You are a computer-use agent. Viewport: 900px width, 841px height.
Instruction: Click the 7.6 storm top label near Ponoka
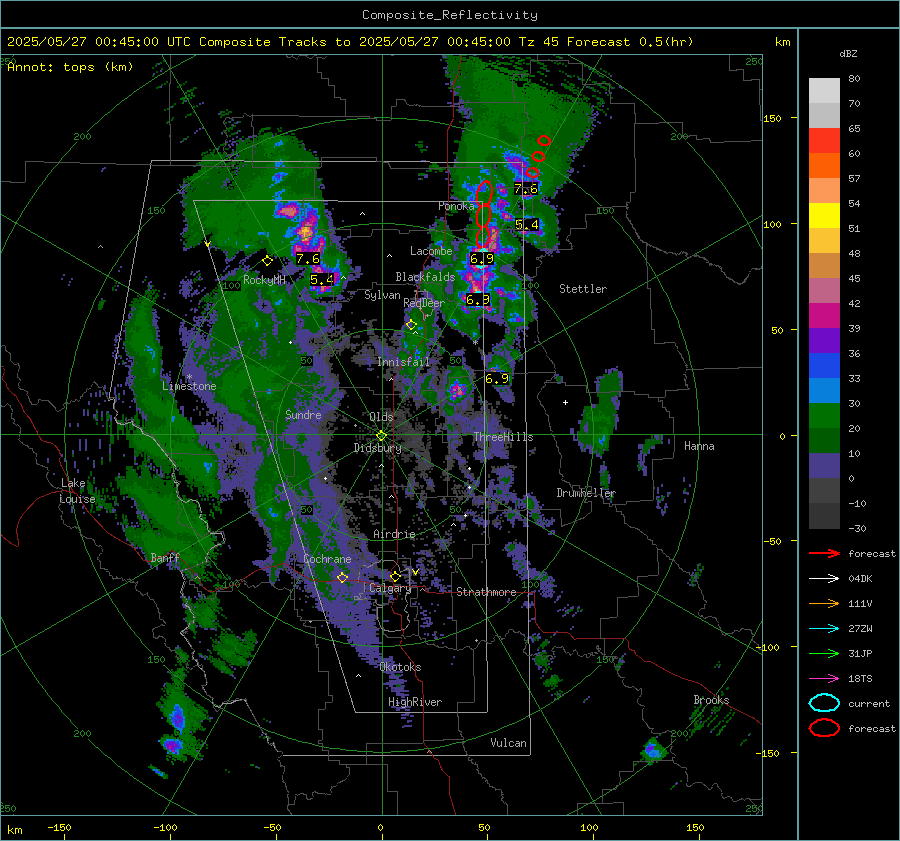526,189
